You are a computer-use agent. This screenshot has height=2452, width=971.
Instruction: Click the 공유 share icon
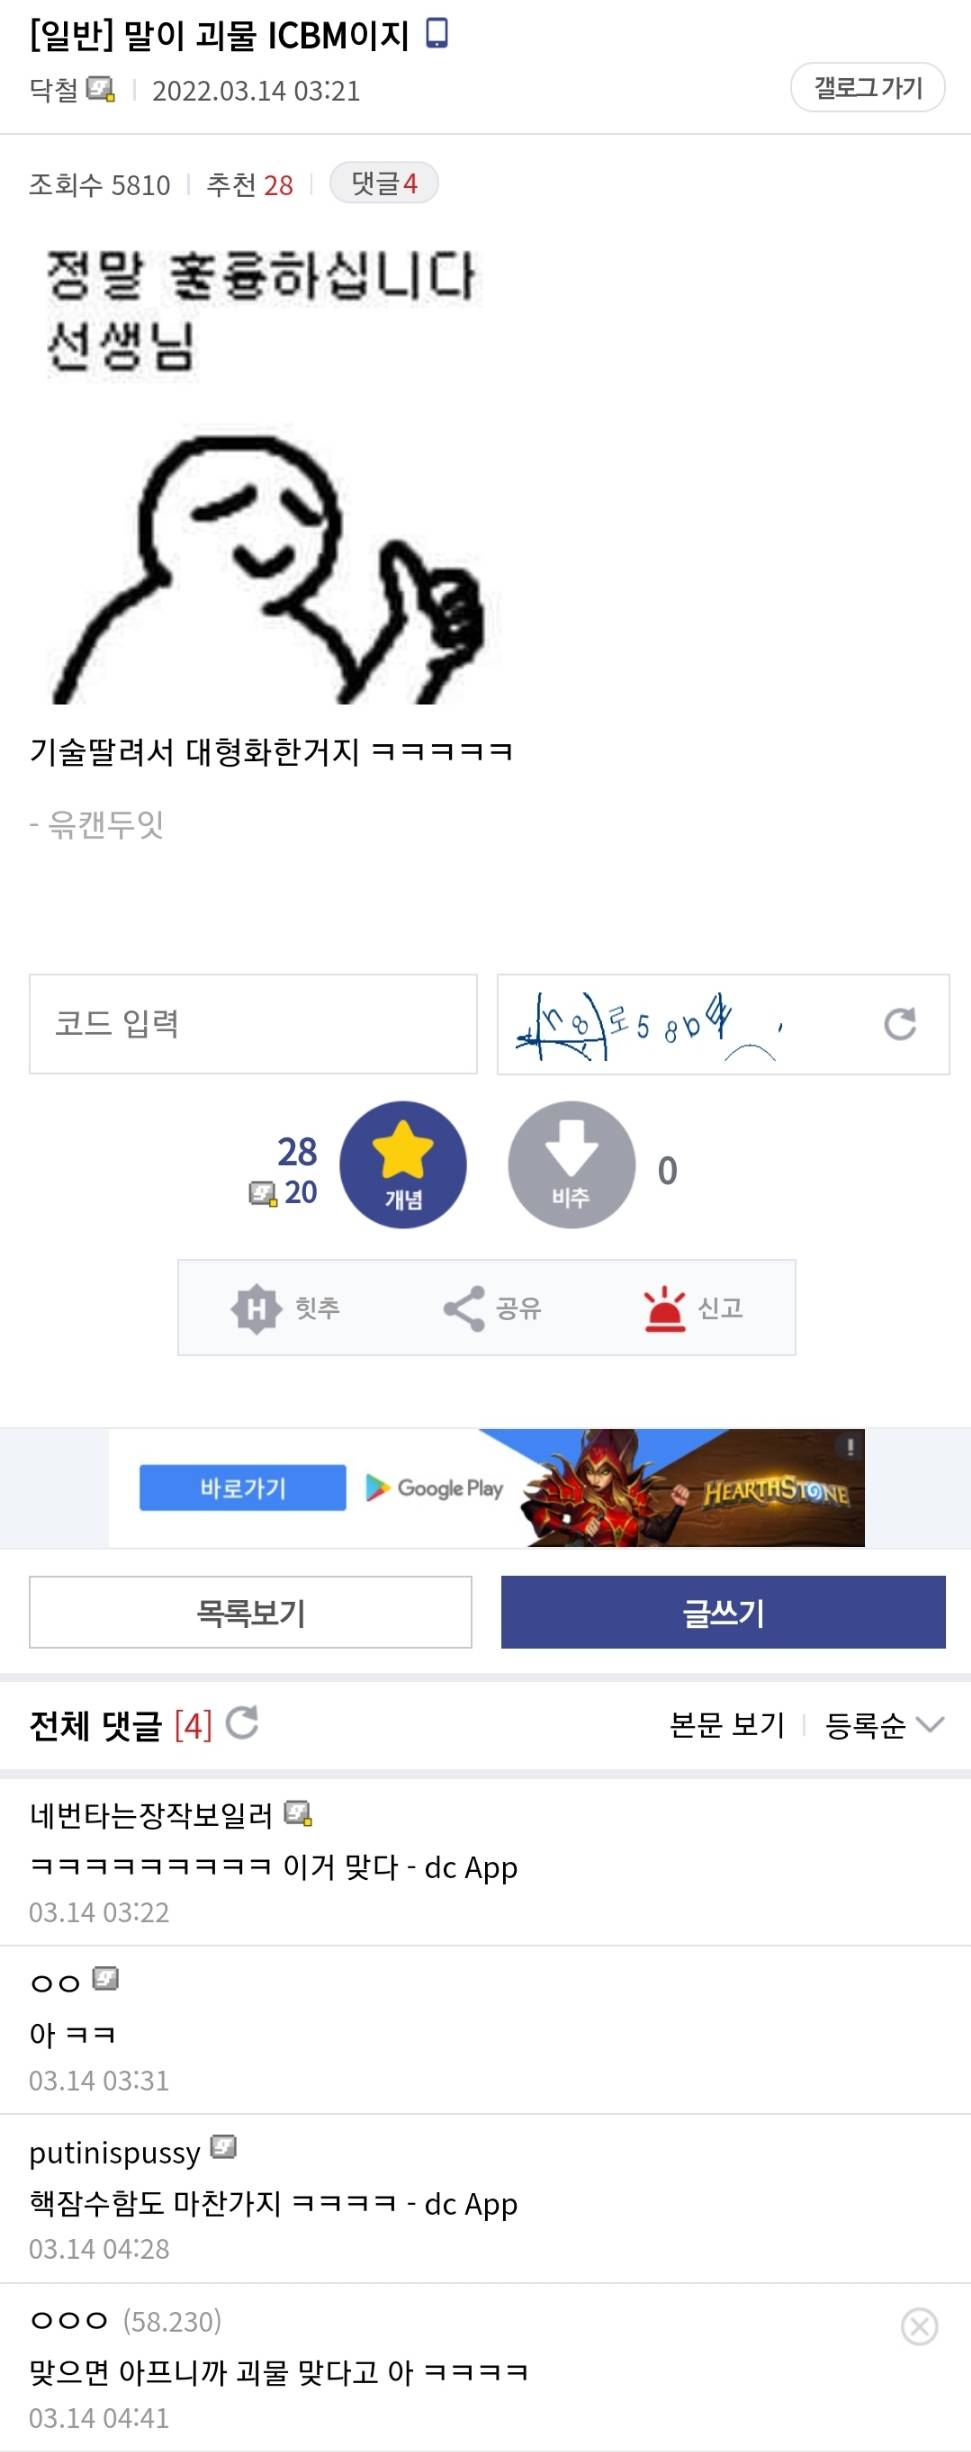click(464, 1308)
